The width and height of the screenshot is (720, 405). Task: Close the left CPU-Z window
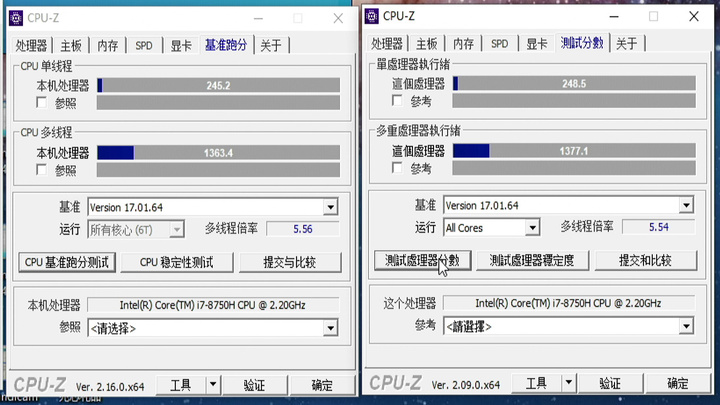click(x=338, y=18)
